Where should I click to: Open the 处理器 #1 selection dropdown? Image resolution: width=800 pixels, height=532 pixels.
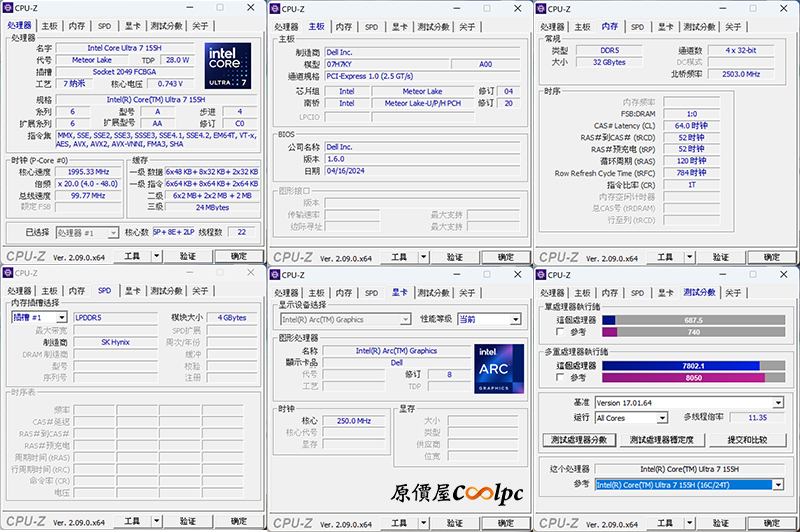click(x=87, y=233)
